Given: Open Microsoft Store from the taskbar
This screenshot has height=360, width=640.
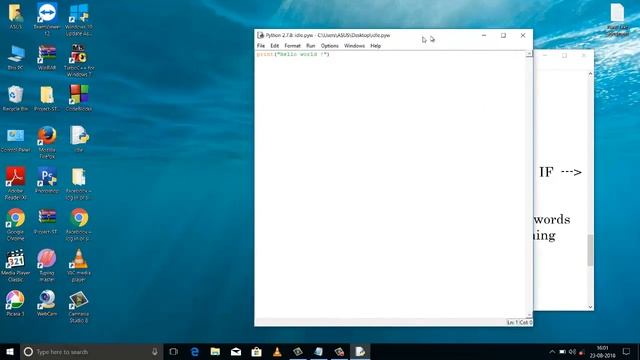Looking at the screenshot, I should pos(256,351).
